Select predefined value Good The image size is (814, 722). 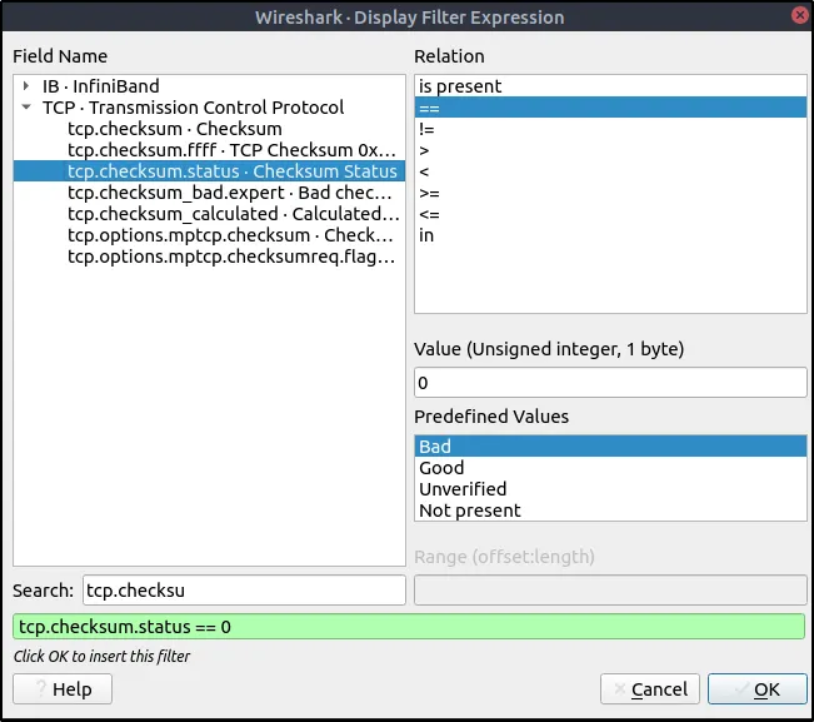610,468
